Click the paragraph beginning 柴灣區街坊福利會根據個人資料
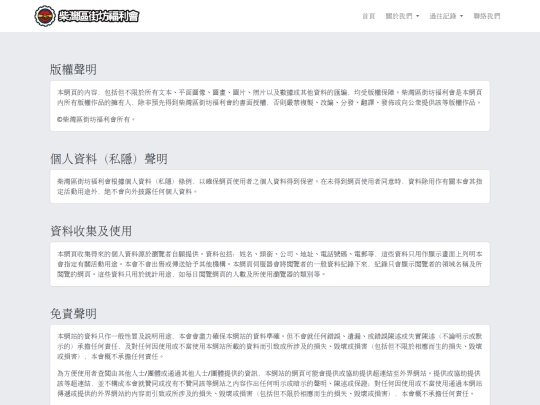 [270, 186]
